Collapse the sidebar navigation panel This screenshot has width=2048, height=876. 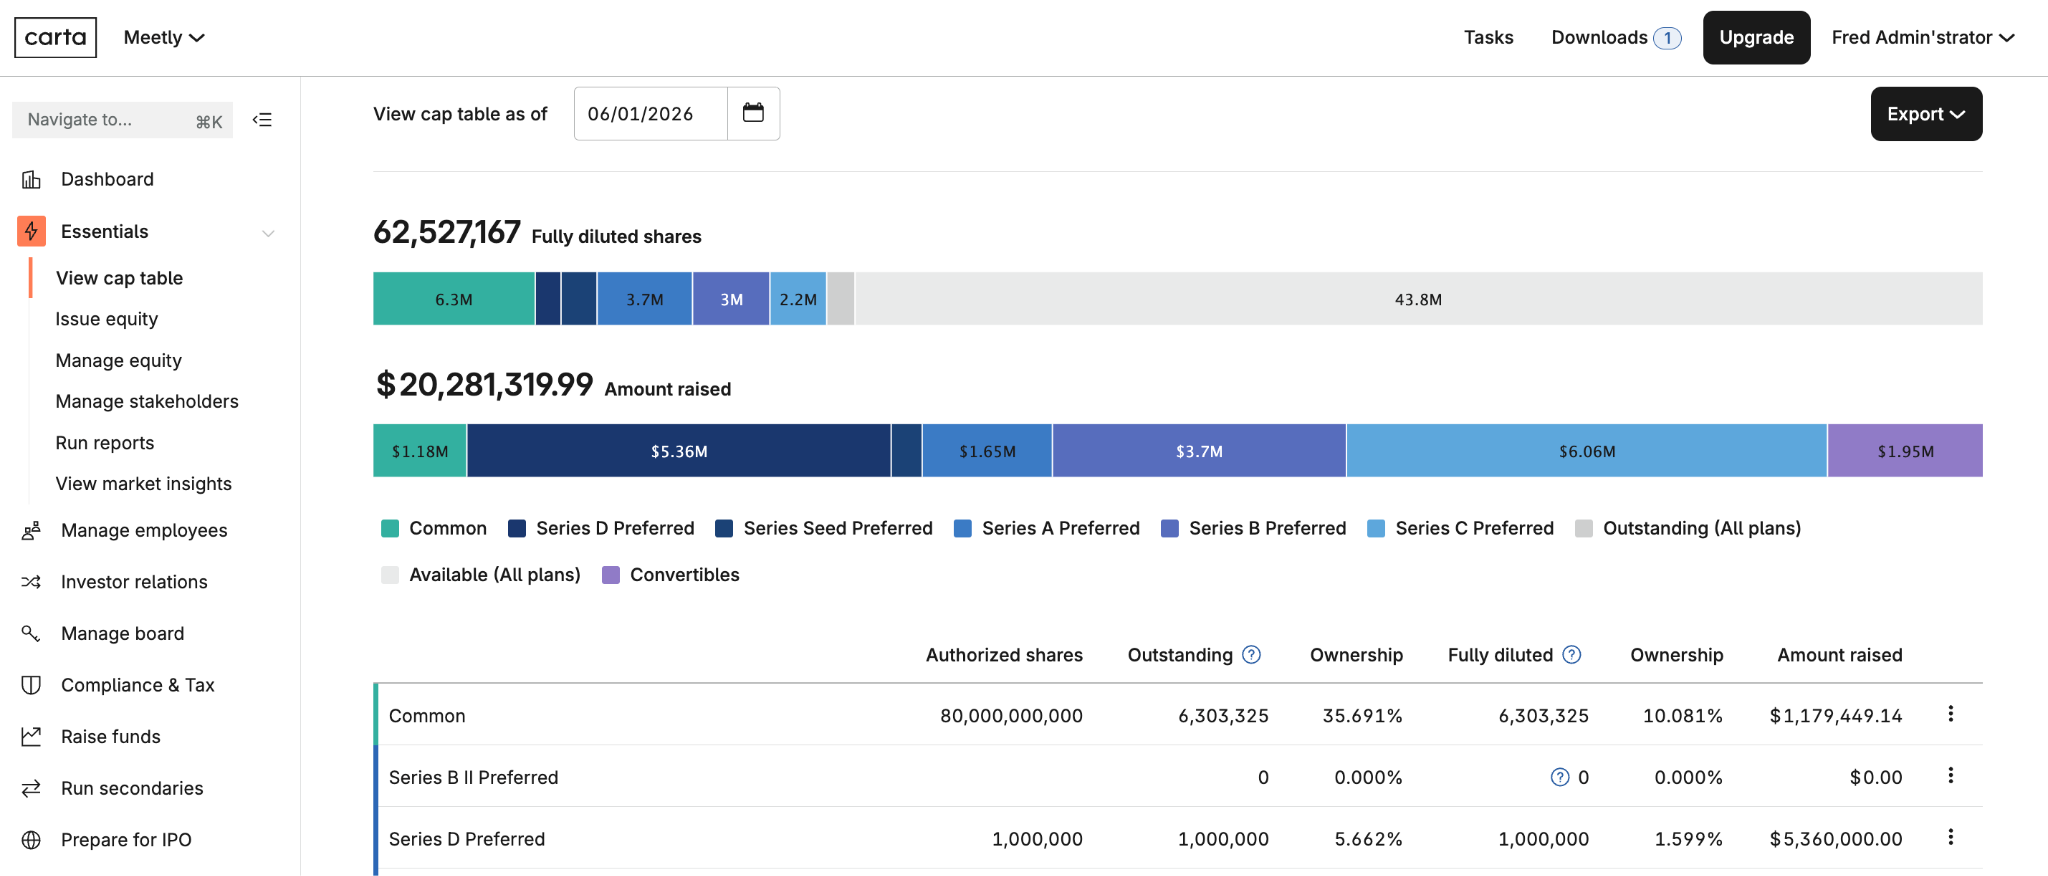point(262,120)
